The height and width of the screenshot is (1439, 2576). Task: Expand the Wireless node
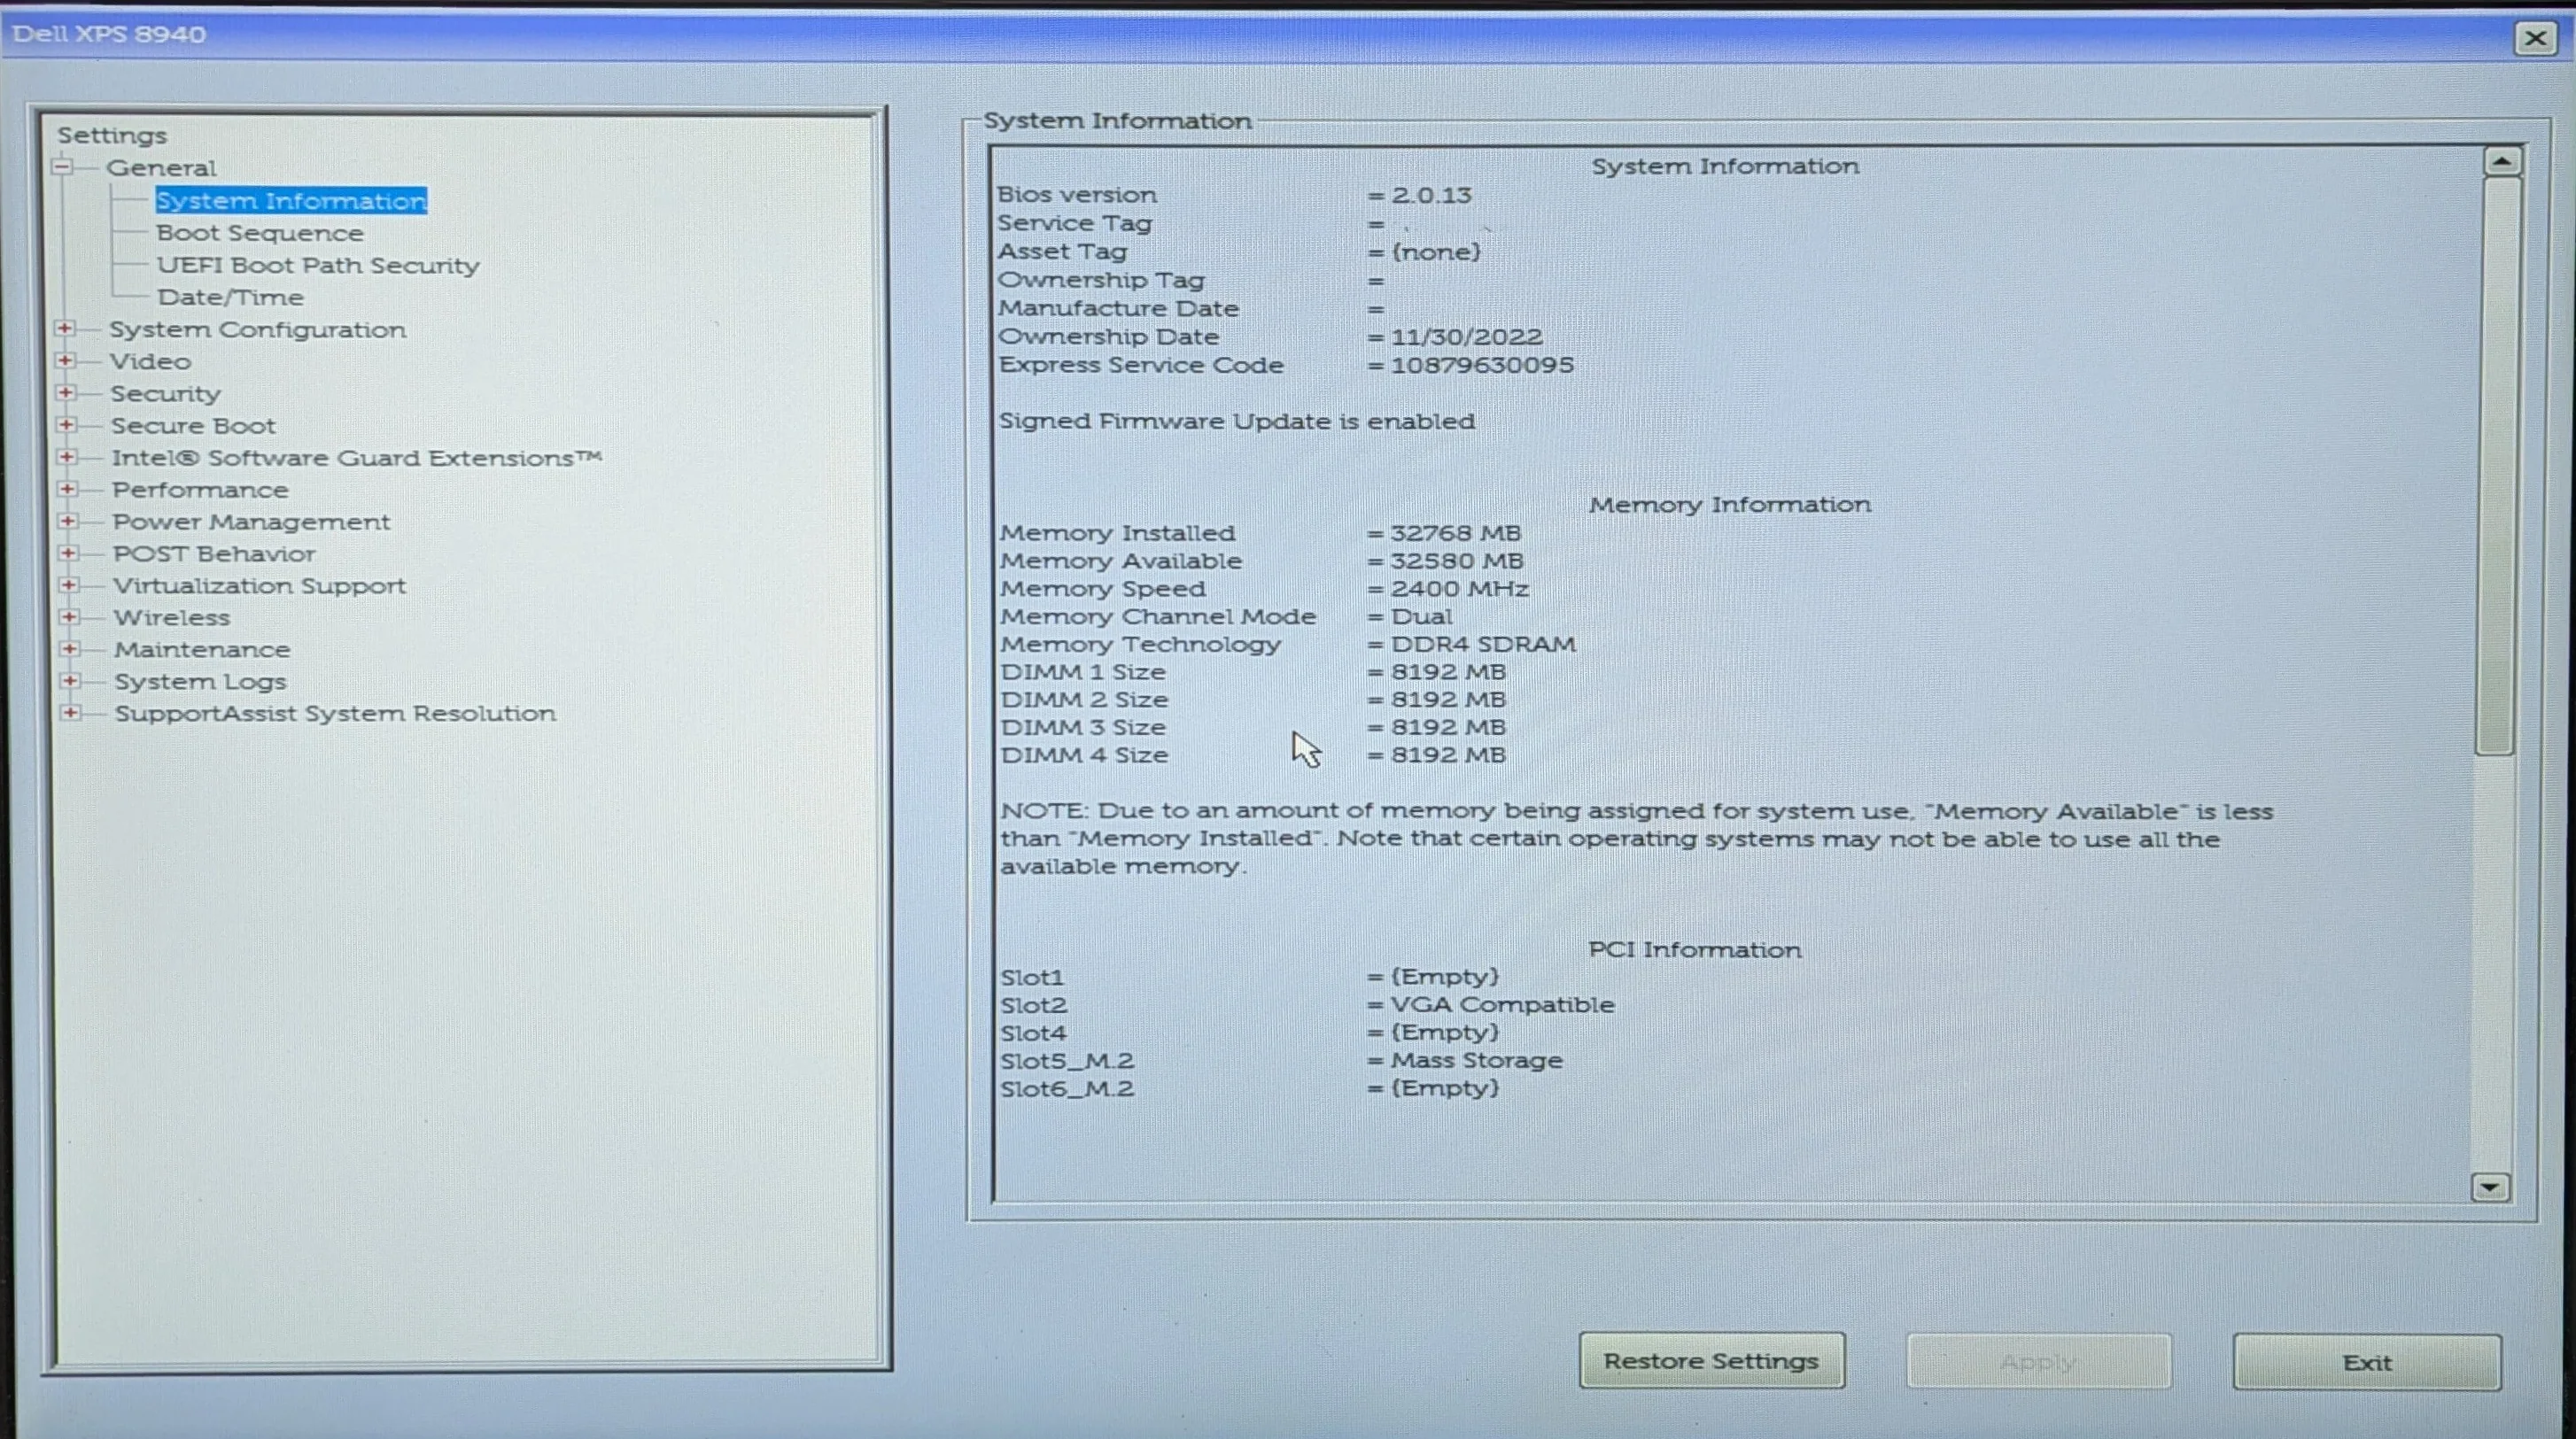click(x=69, y=617)
